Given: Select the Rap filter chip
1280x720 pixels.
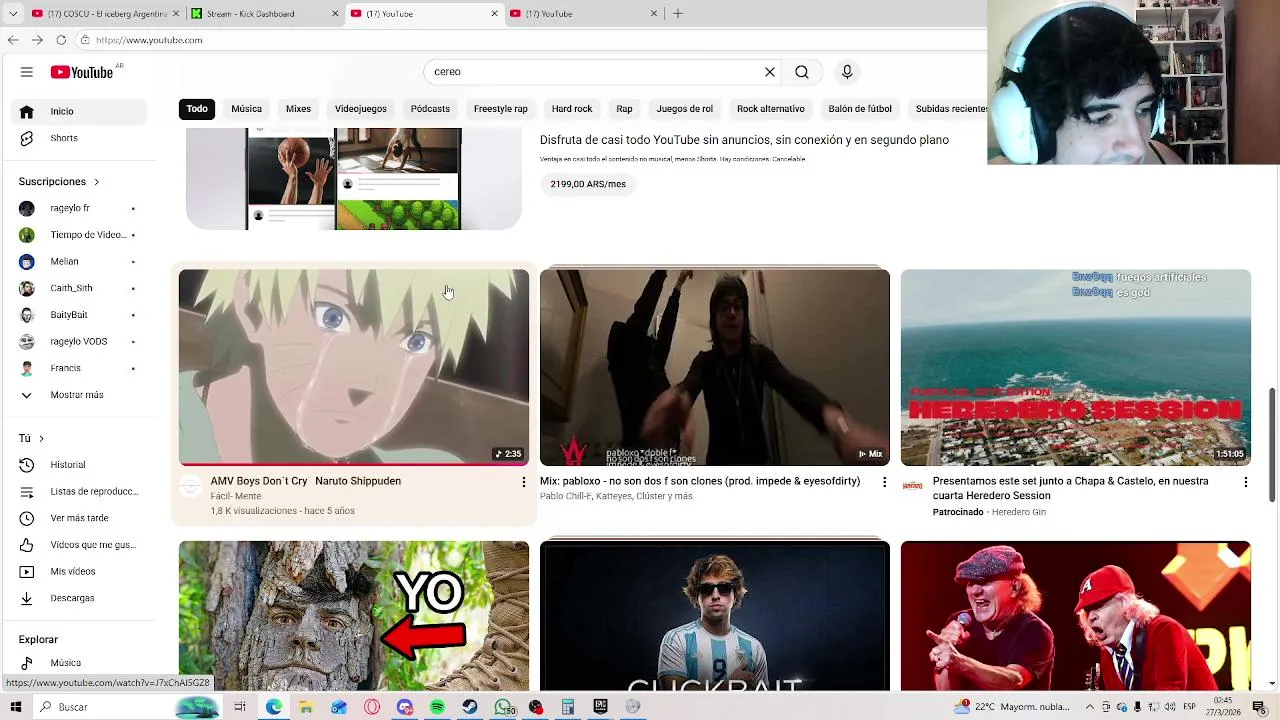Looking at the screenshot, I should click(x=624, y=109).
